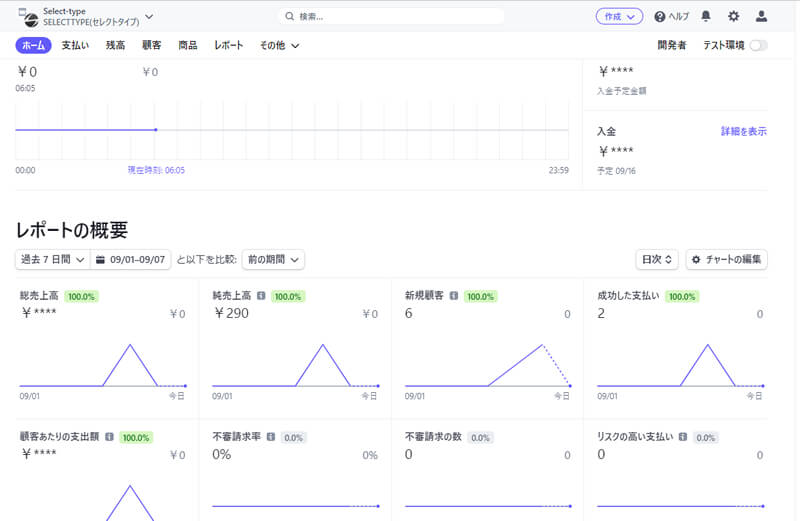The width and height of the screenshot is (800, 521).
Task: Click the notifications bell icon
Action: click(707, 16)
